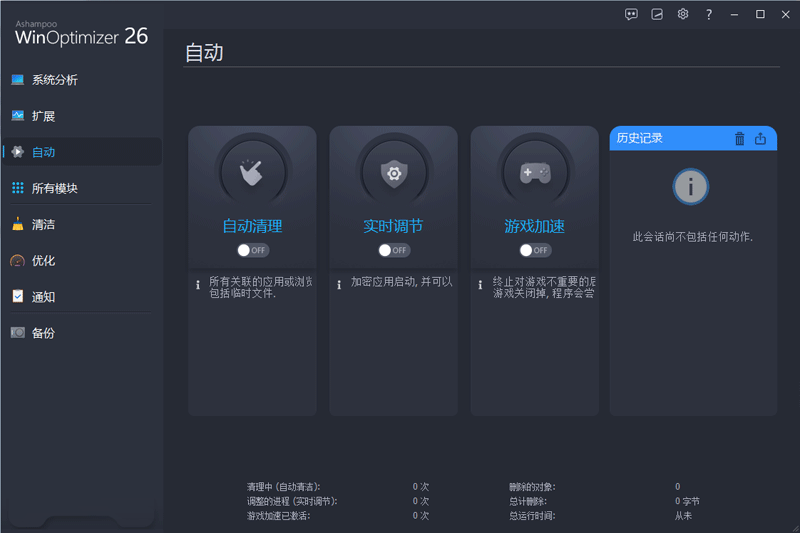Click the 总计删除 statistic label
The height and width of the screenshot is (533, 800).
(528, 501)
